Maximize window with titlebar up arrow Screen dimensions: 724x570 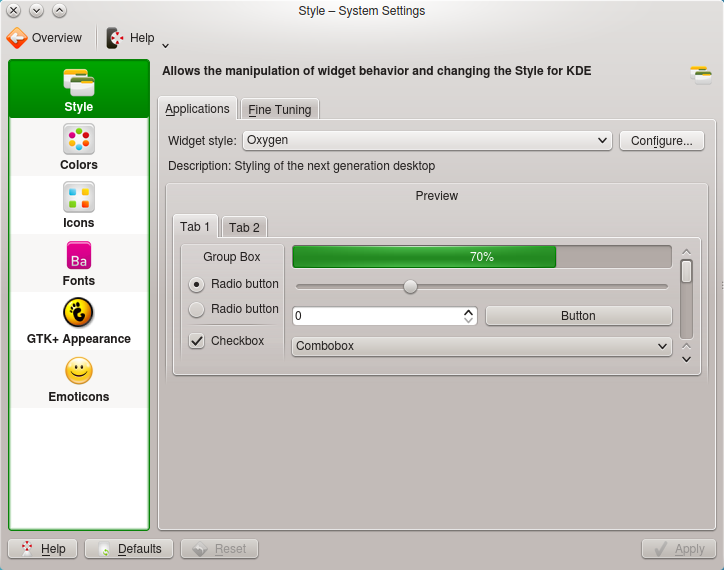tap(59, 10)
